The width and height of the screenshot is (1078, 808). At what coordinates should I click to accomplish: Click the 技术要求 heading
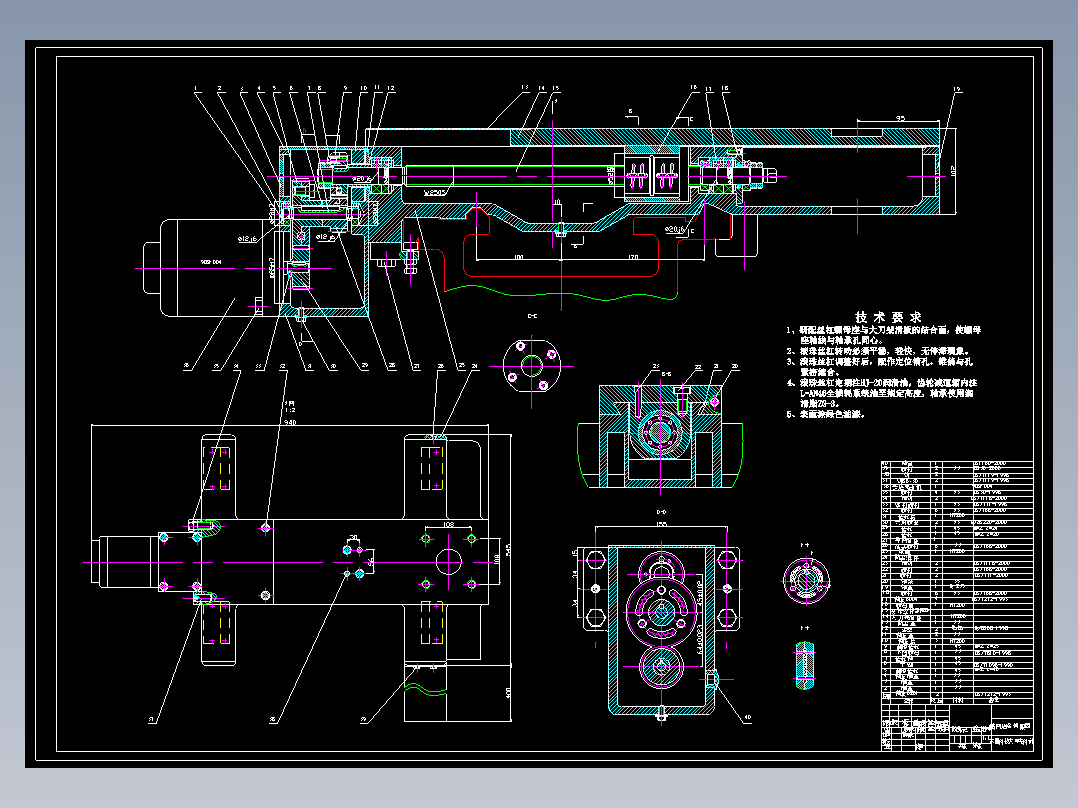(888, 317)
